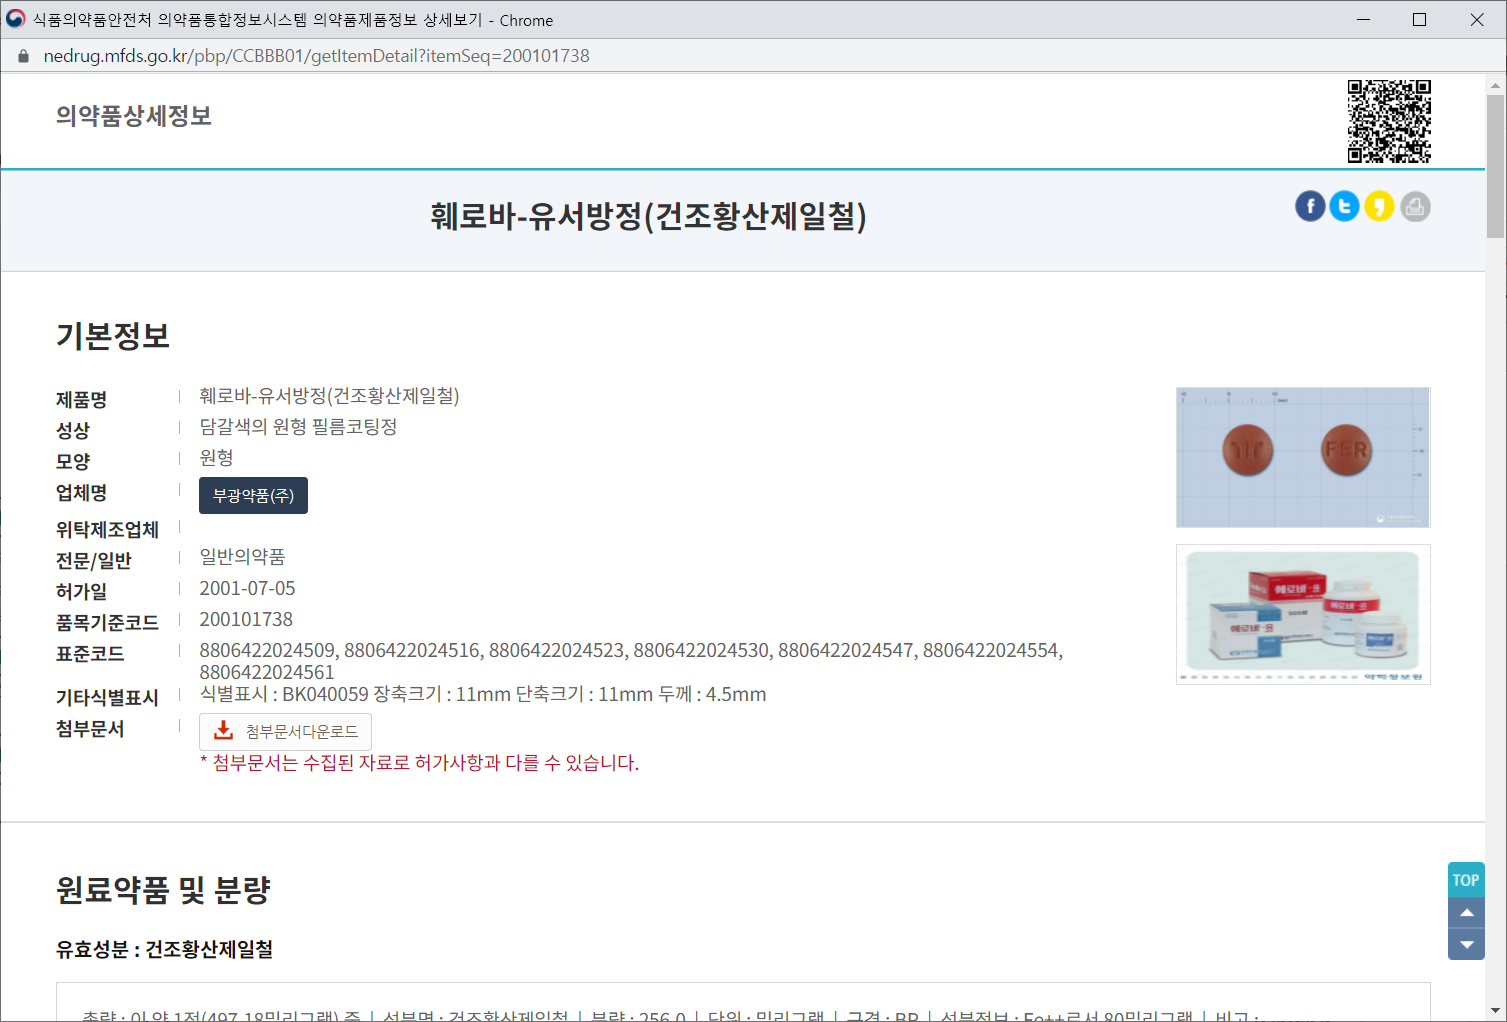Click the down arrow navigation button
The image size is (1507, 1022).
click(x=1466, y=944)
